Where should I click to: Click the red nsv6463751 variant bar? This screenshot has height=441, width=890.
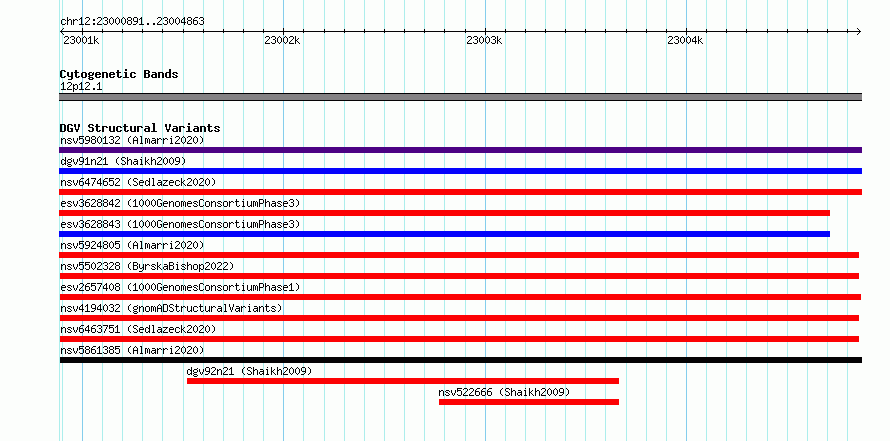459,339
